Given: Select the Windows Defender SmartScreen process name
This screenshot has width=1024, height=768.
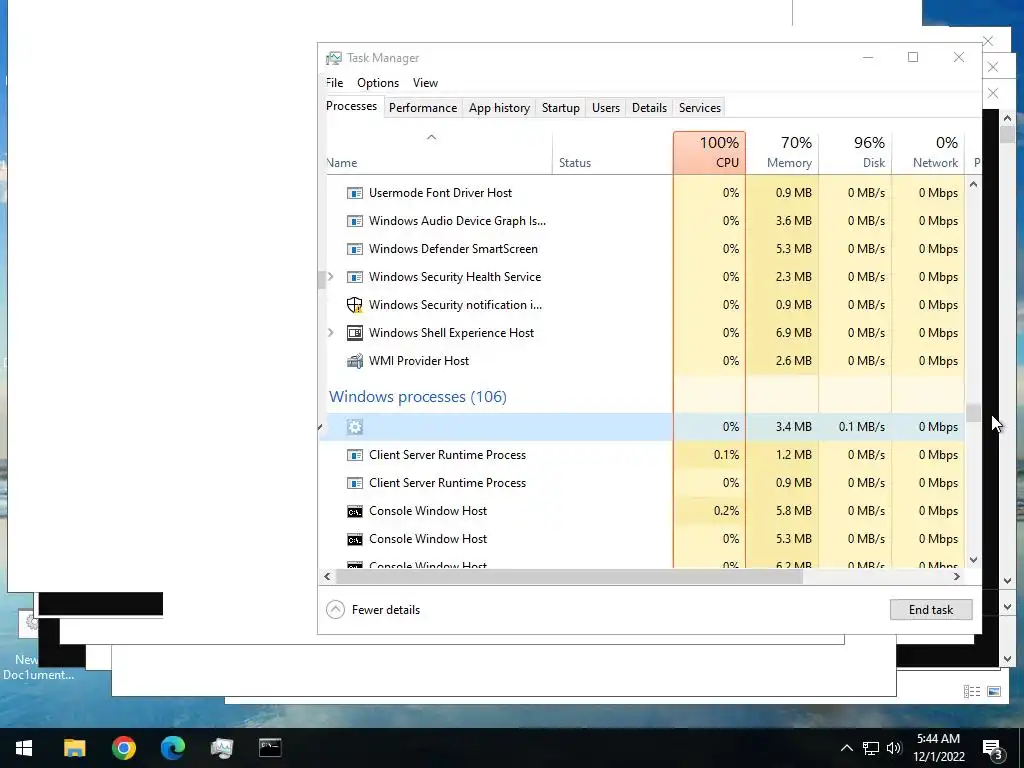Looking at the screenshot, I should point(453,249).
